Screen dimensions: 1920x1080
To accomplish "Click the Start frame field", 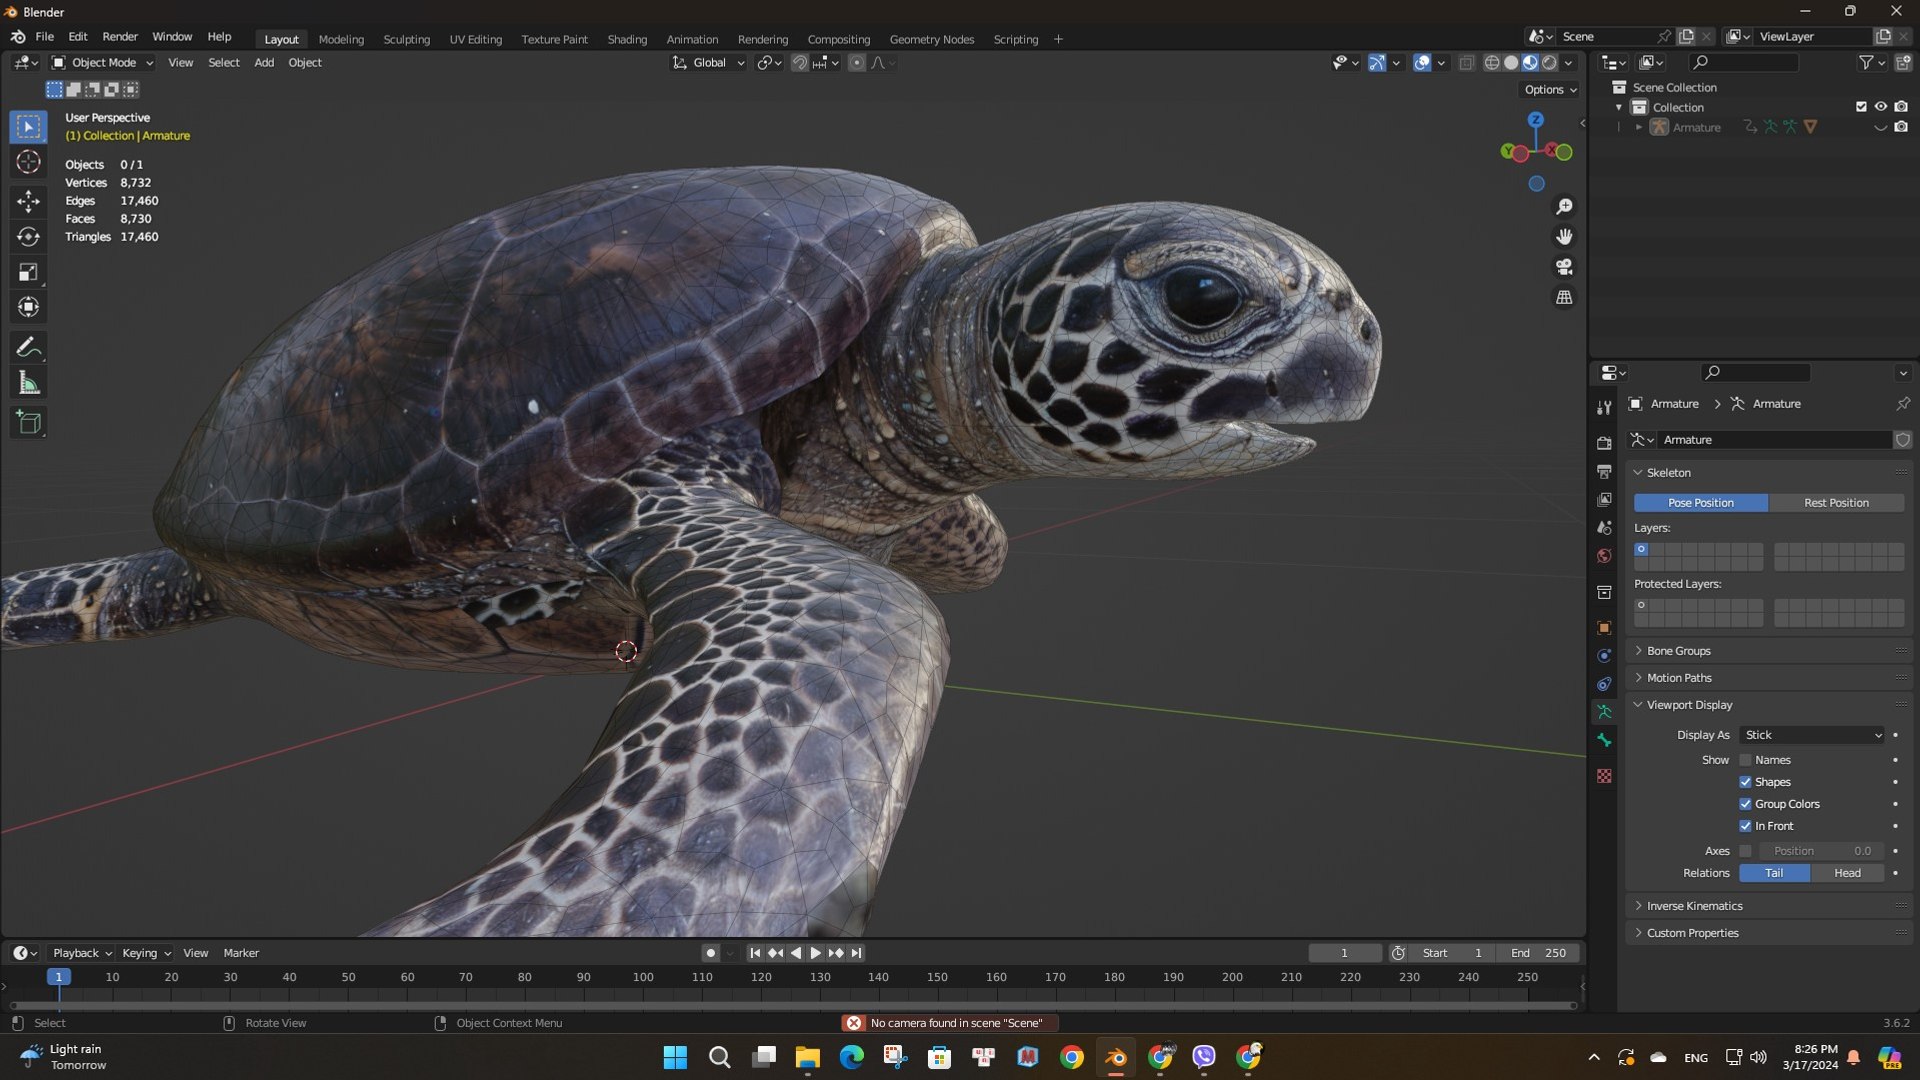I will point(1453,953).
